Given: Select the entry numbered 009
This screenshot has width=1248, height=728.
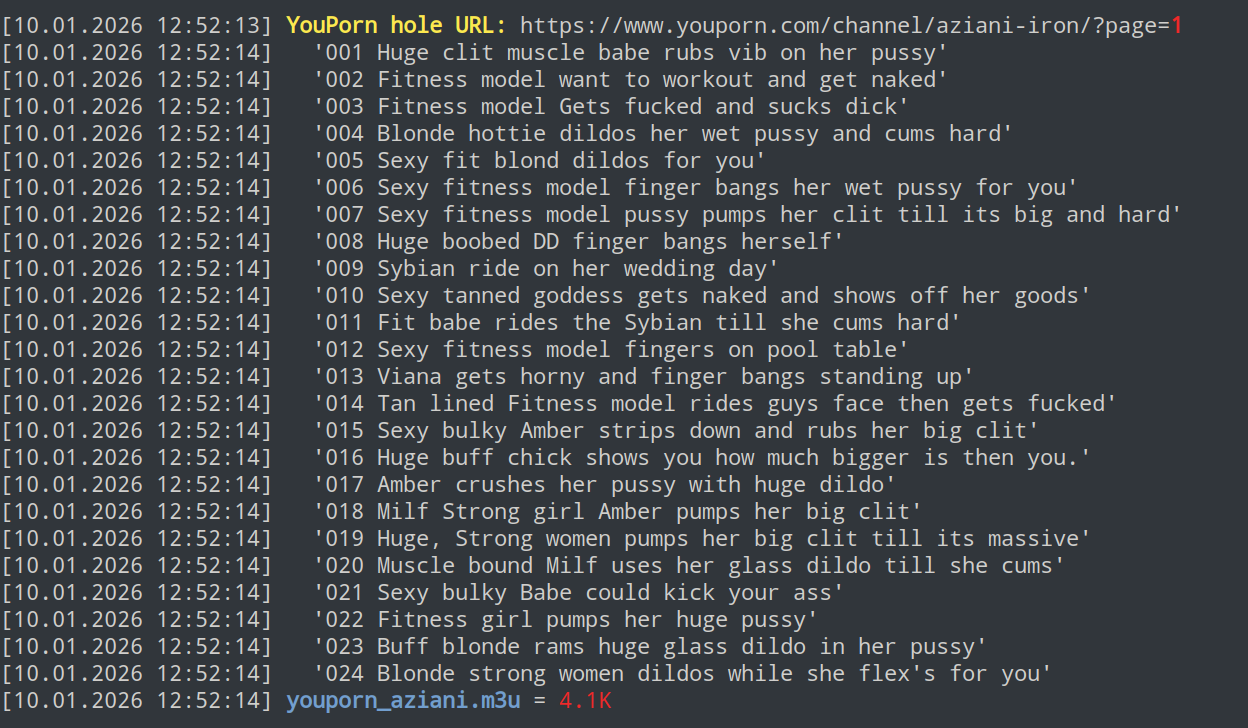Looking at the screenshot, I should click(546, 268).
